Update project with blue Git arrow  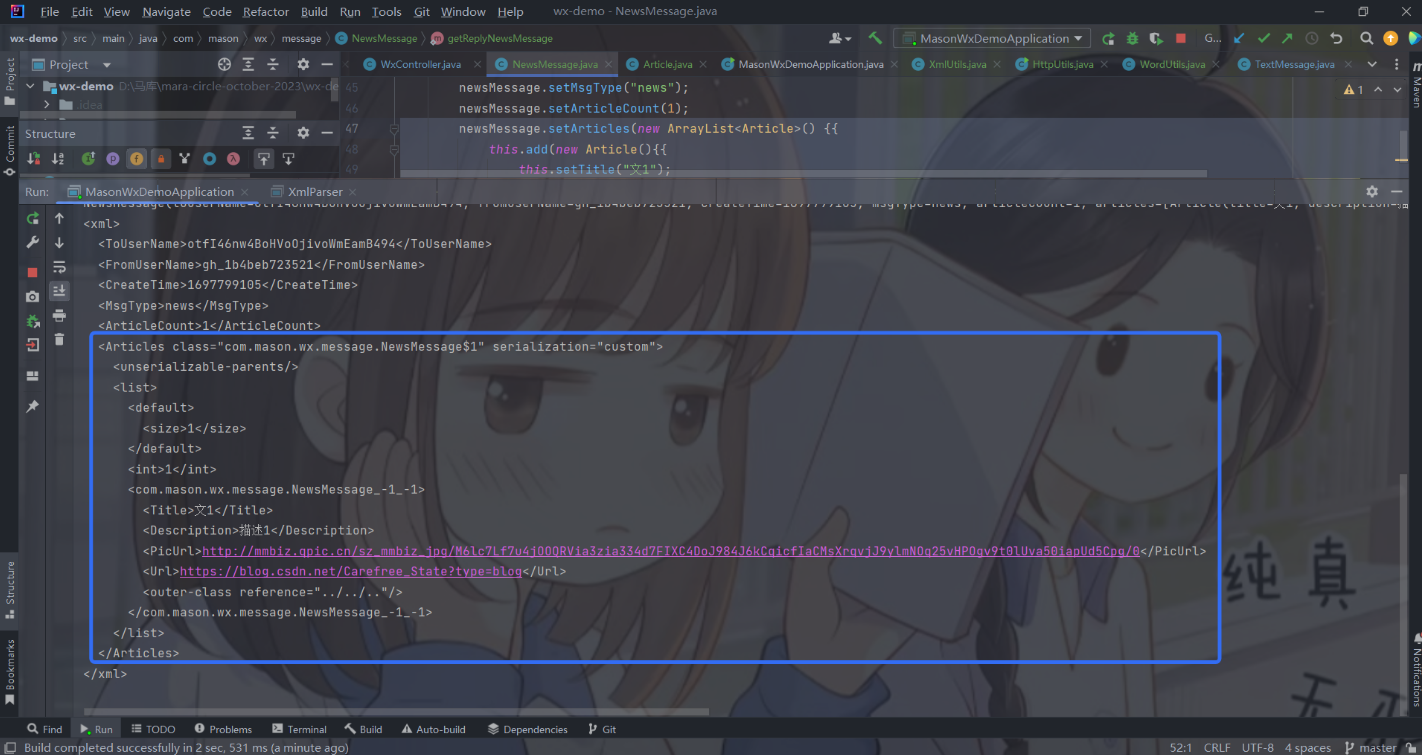(x=1240, y=38)
